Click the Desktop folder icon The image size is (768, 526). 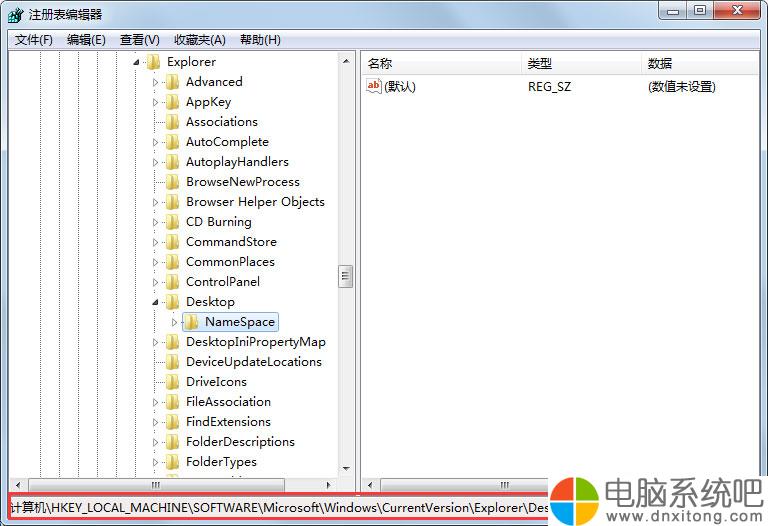click(x=172, y=302)
